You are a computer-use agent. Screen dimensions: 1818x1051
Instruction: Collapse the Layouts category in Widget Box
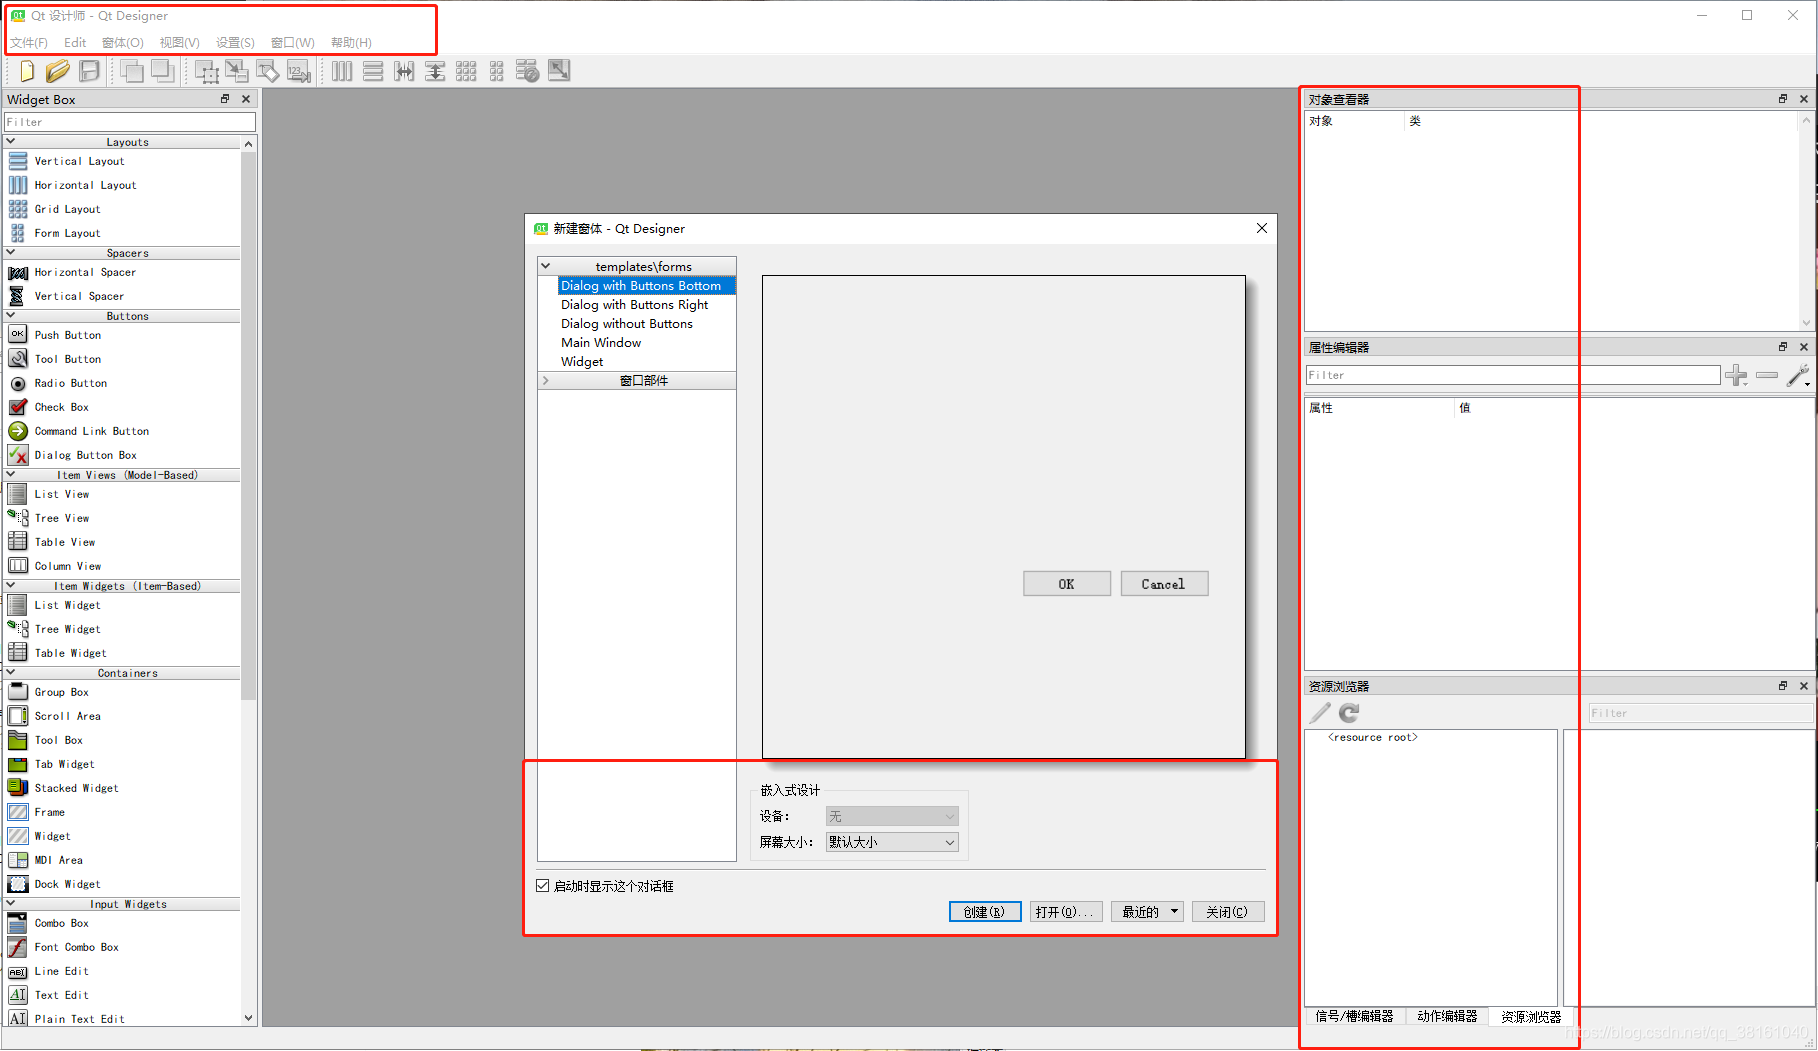[x=11, y=142]
